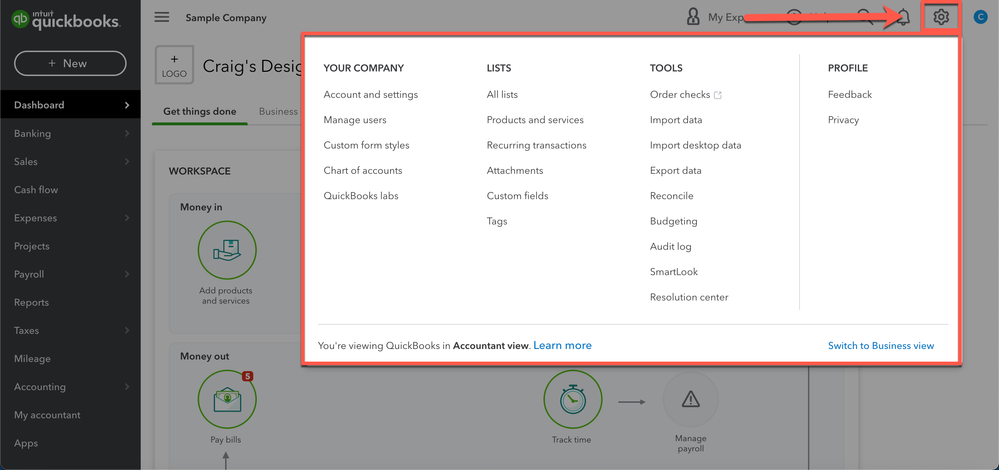Click the Order checks external link icon
The image size is (999, 470).
[x=718, y=95]
